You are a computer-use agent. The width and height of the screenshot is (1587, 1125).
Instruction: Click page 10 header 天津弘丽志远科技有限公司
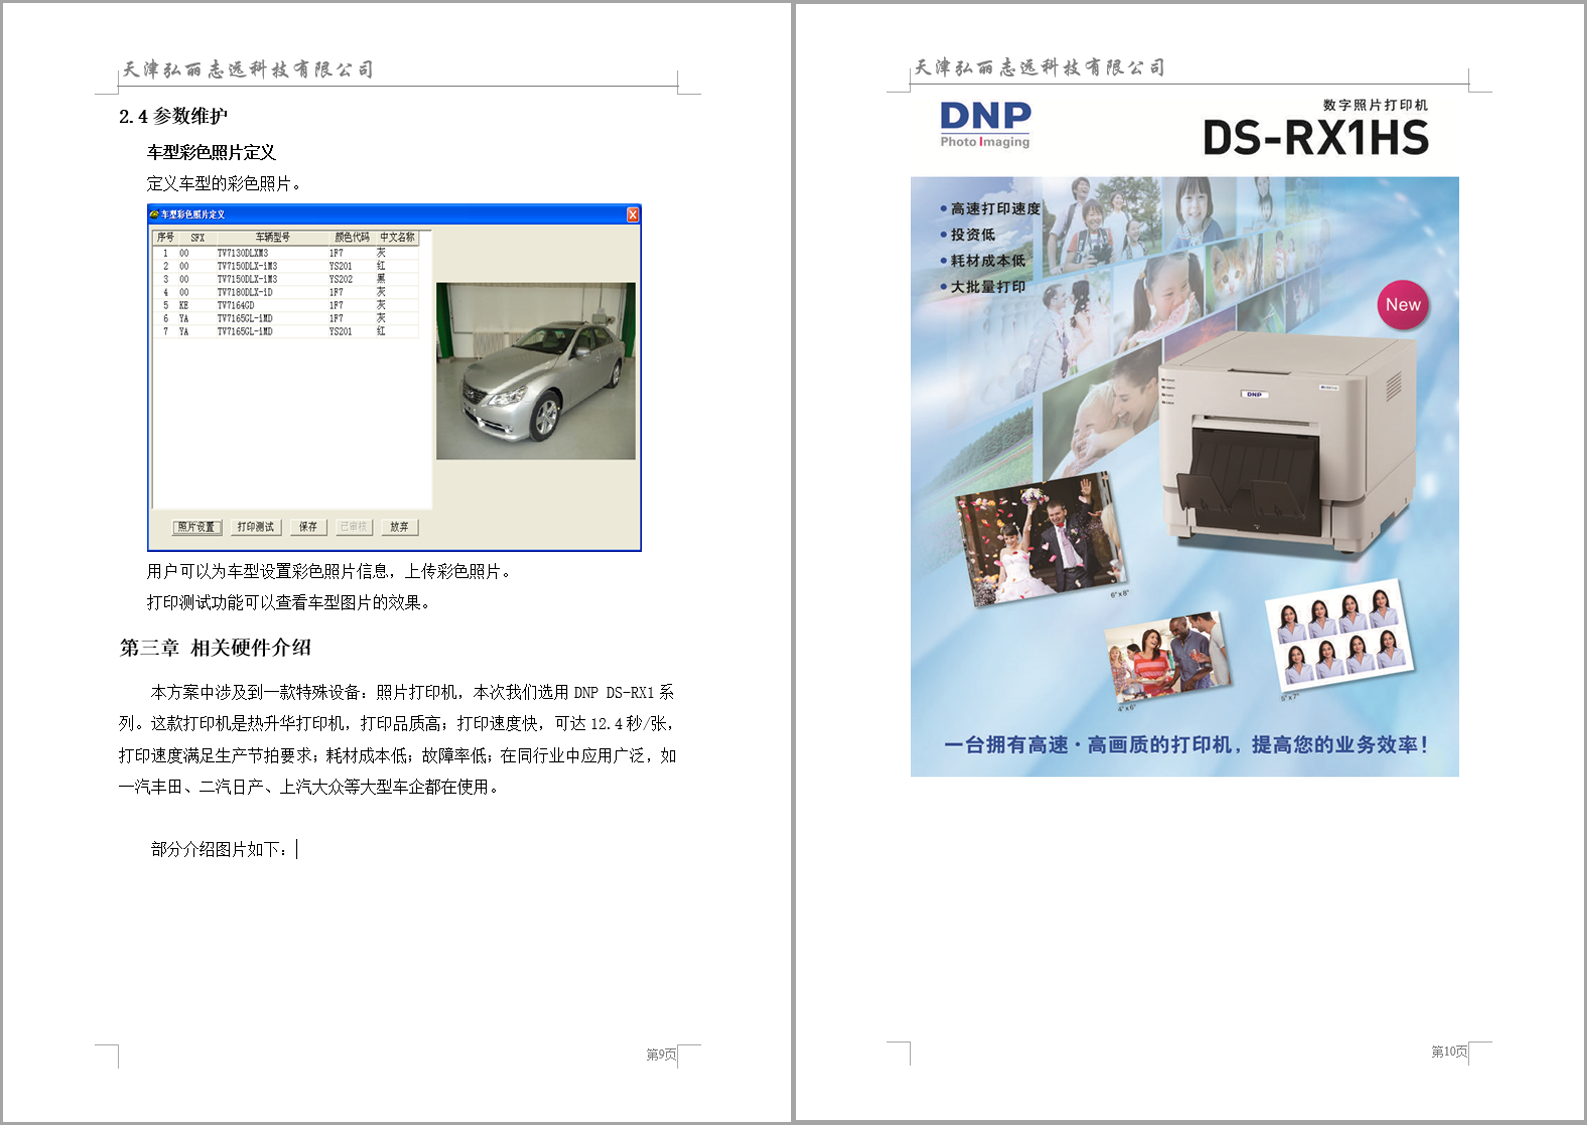coord(1040,67)
